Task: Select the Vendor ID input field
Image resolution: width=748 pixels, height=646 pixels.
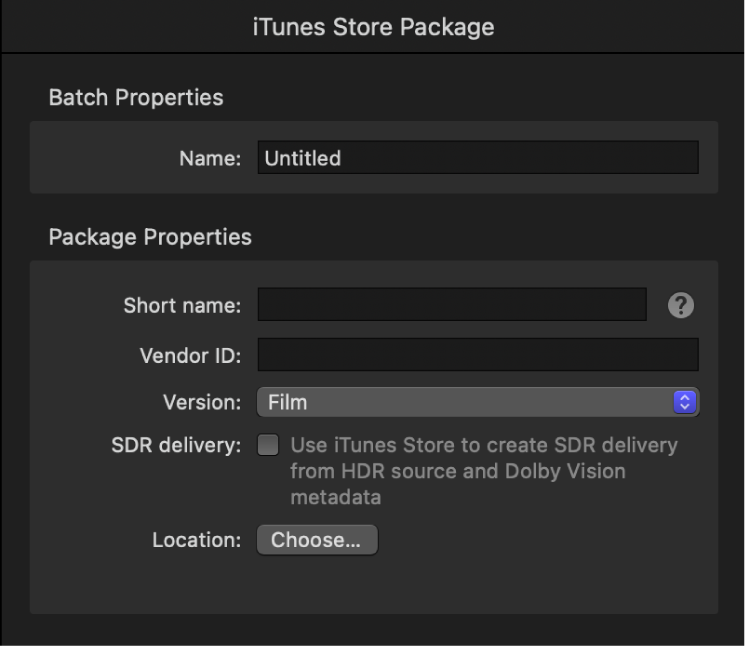Action: tap(478, 355)
